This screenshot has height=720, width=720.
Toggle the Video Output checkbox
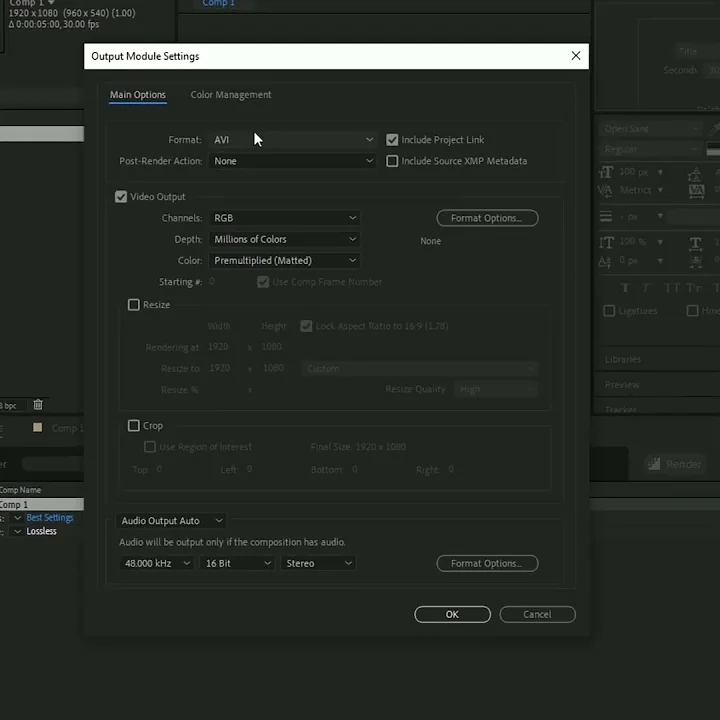coord(121,197)
